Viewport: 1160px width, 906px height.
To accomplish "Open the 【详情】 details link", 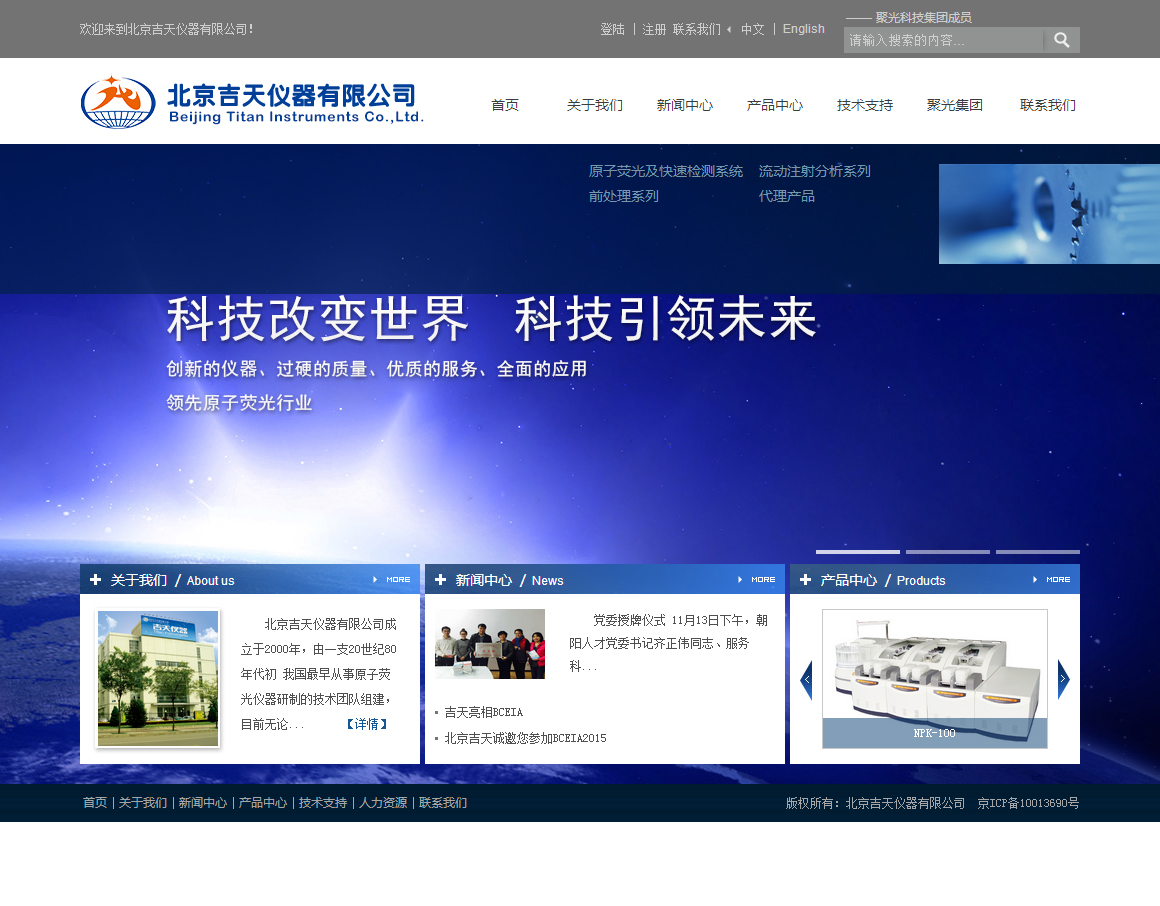I will tap(367, 724).
